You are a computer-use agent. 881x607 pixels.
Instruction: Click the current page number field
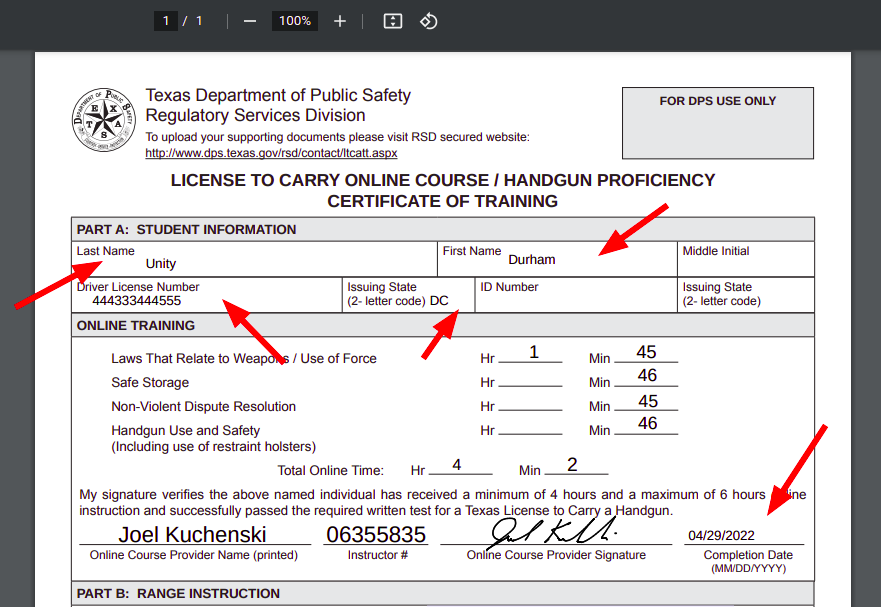coord(166,21)
